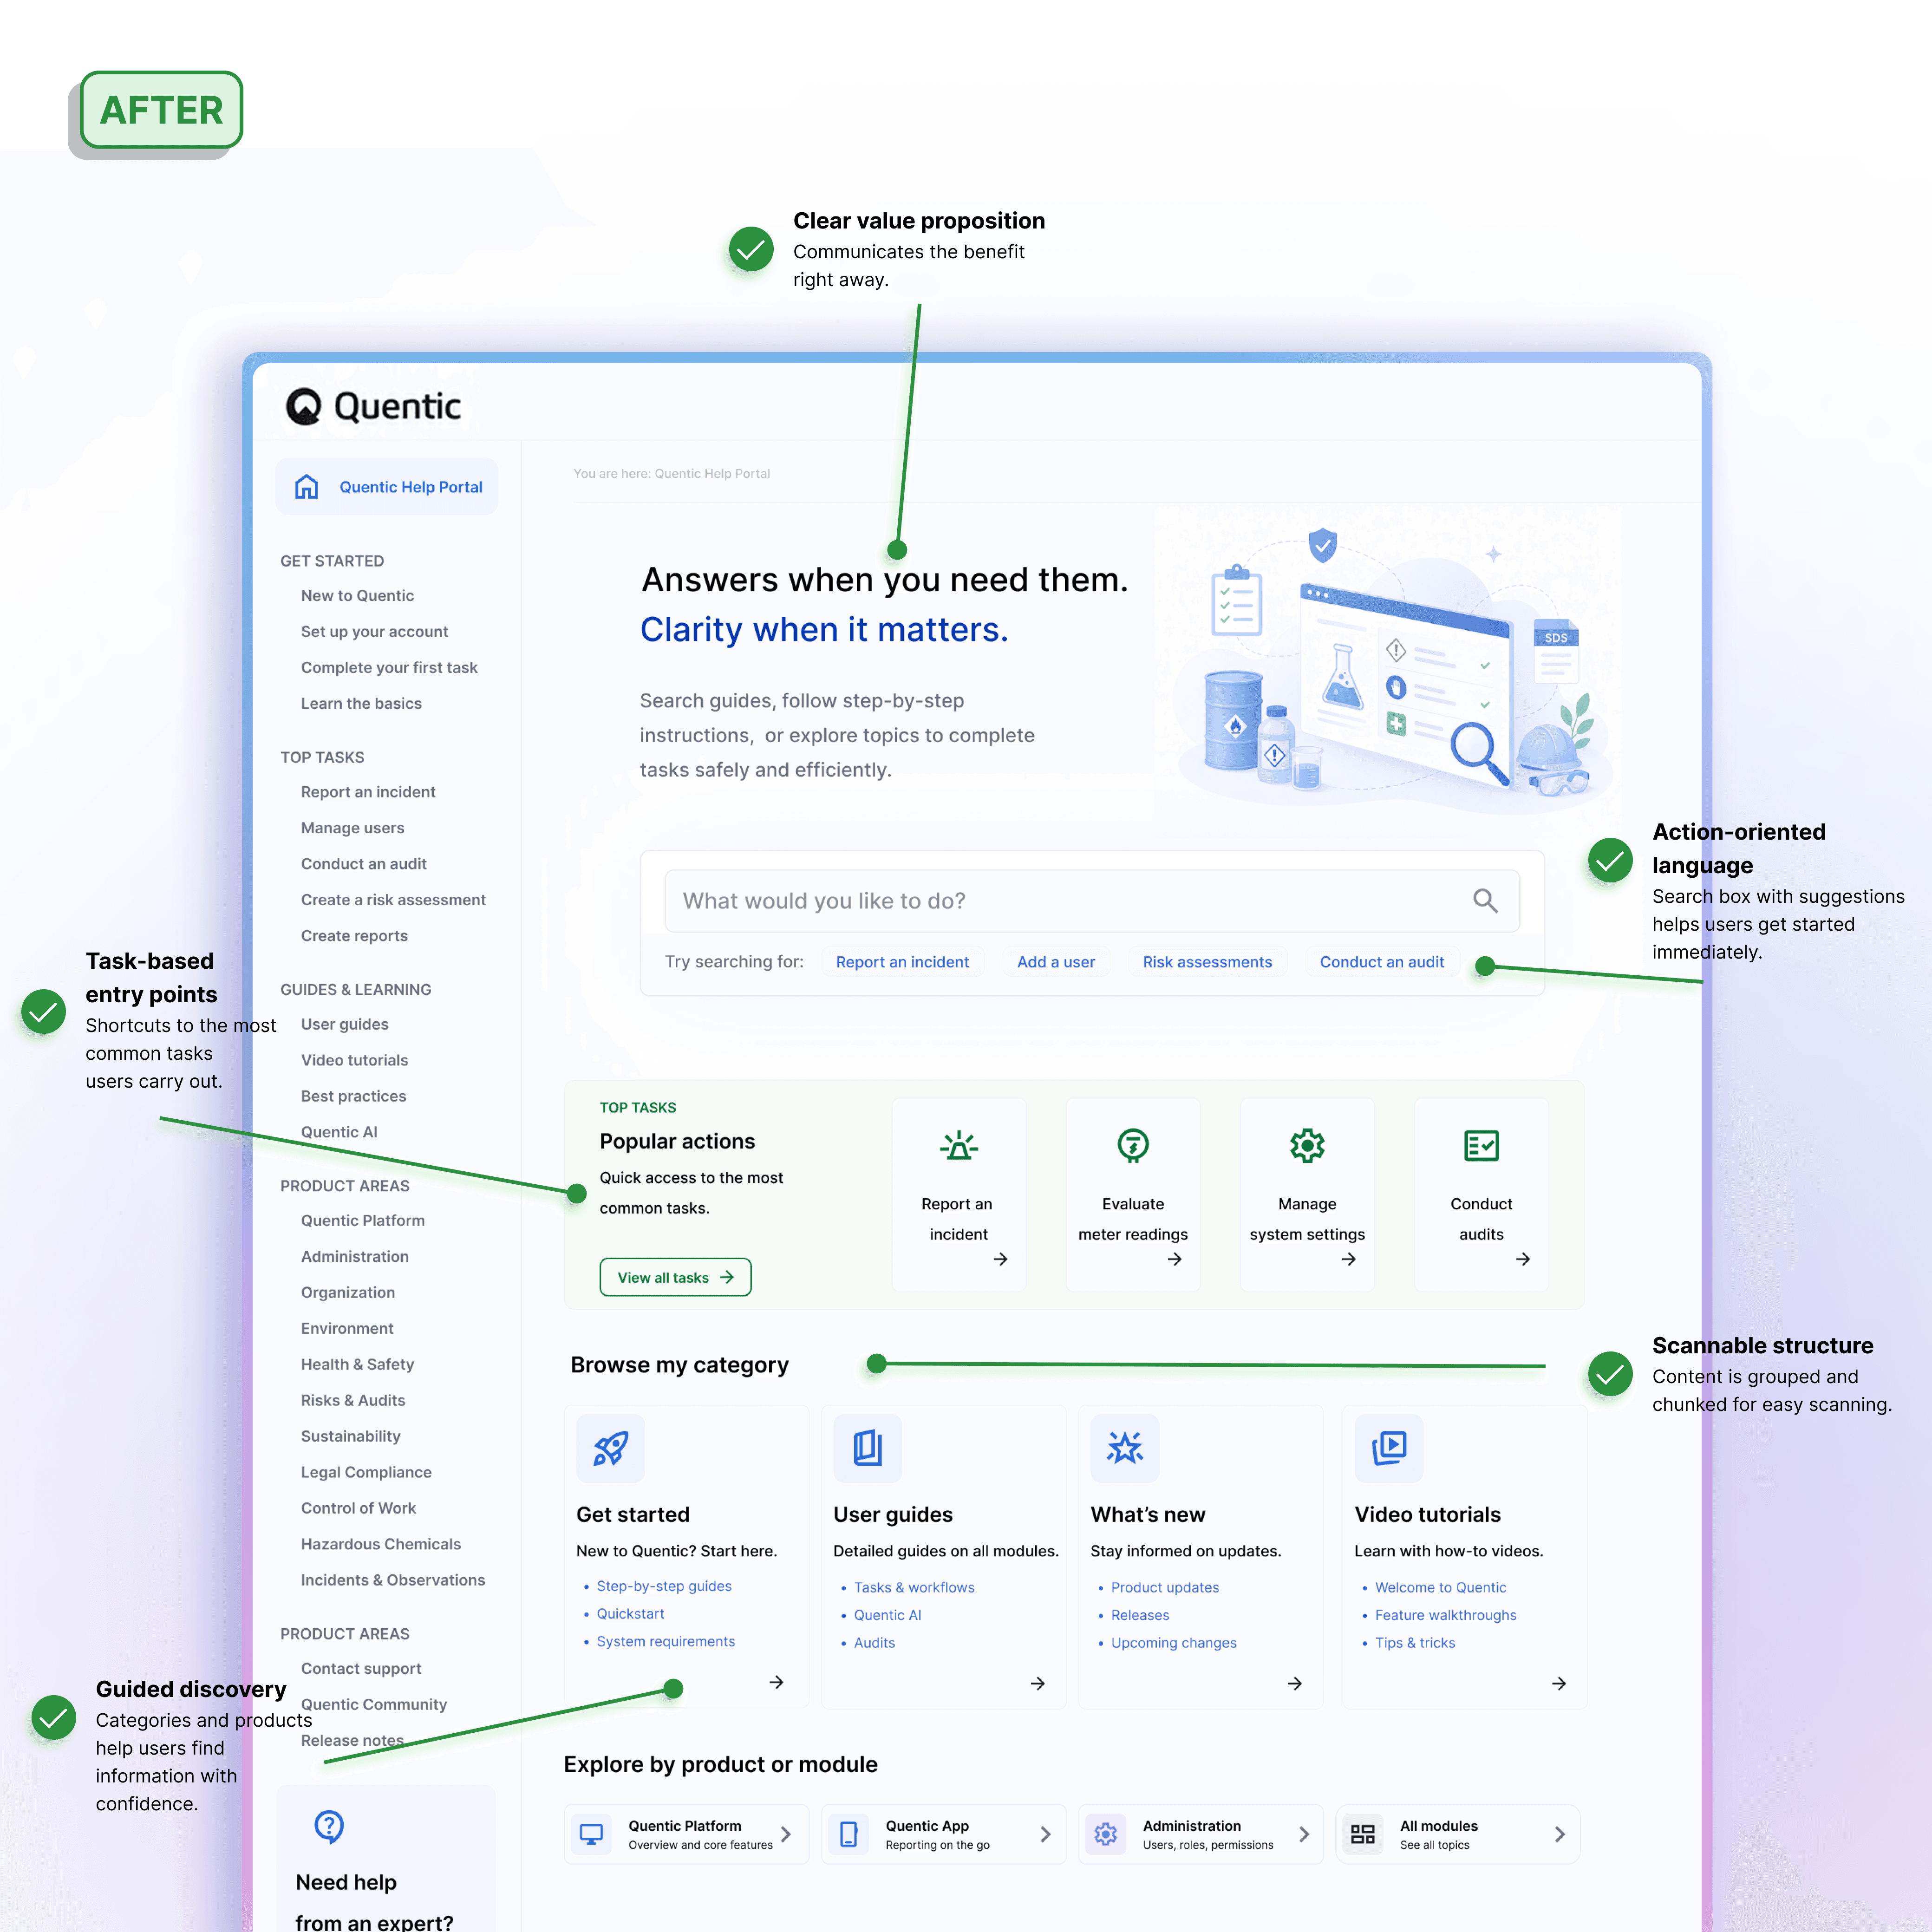1932x1932 pixels.
Task: Expand the All modules chevron
Action: point(1560,1834)
